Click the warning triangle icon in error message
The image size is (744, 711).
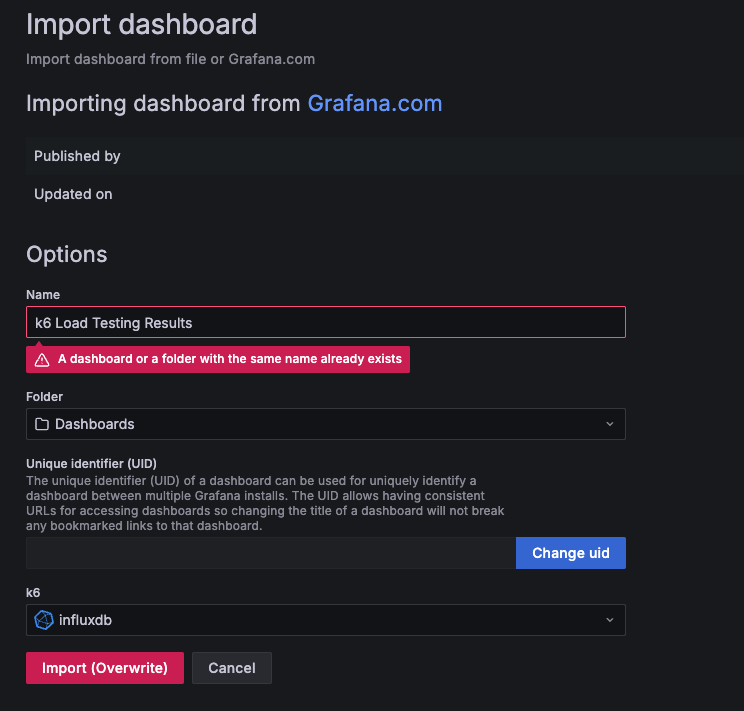[42, 360]
